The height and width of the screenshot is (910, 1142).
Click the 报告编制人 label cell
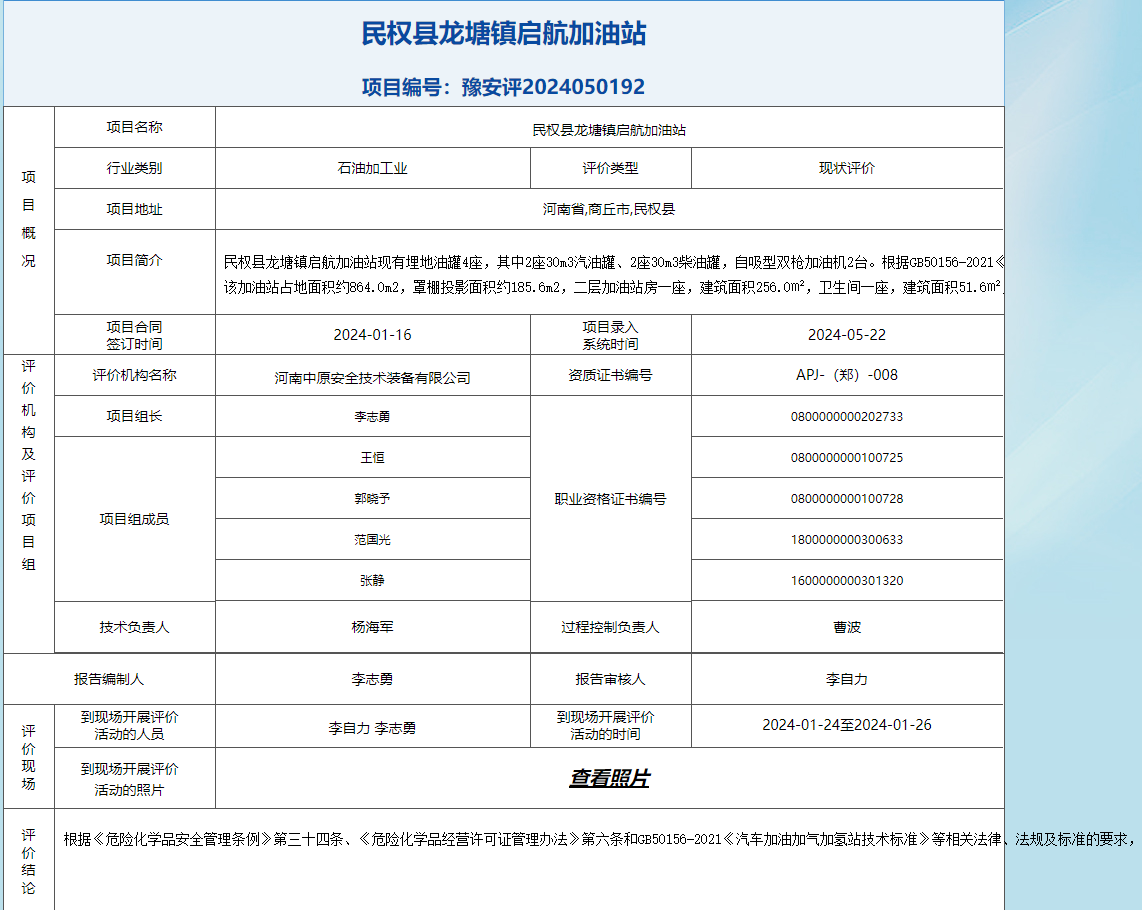pos(109,679)
